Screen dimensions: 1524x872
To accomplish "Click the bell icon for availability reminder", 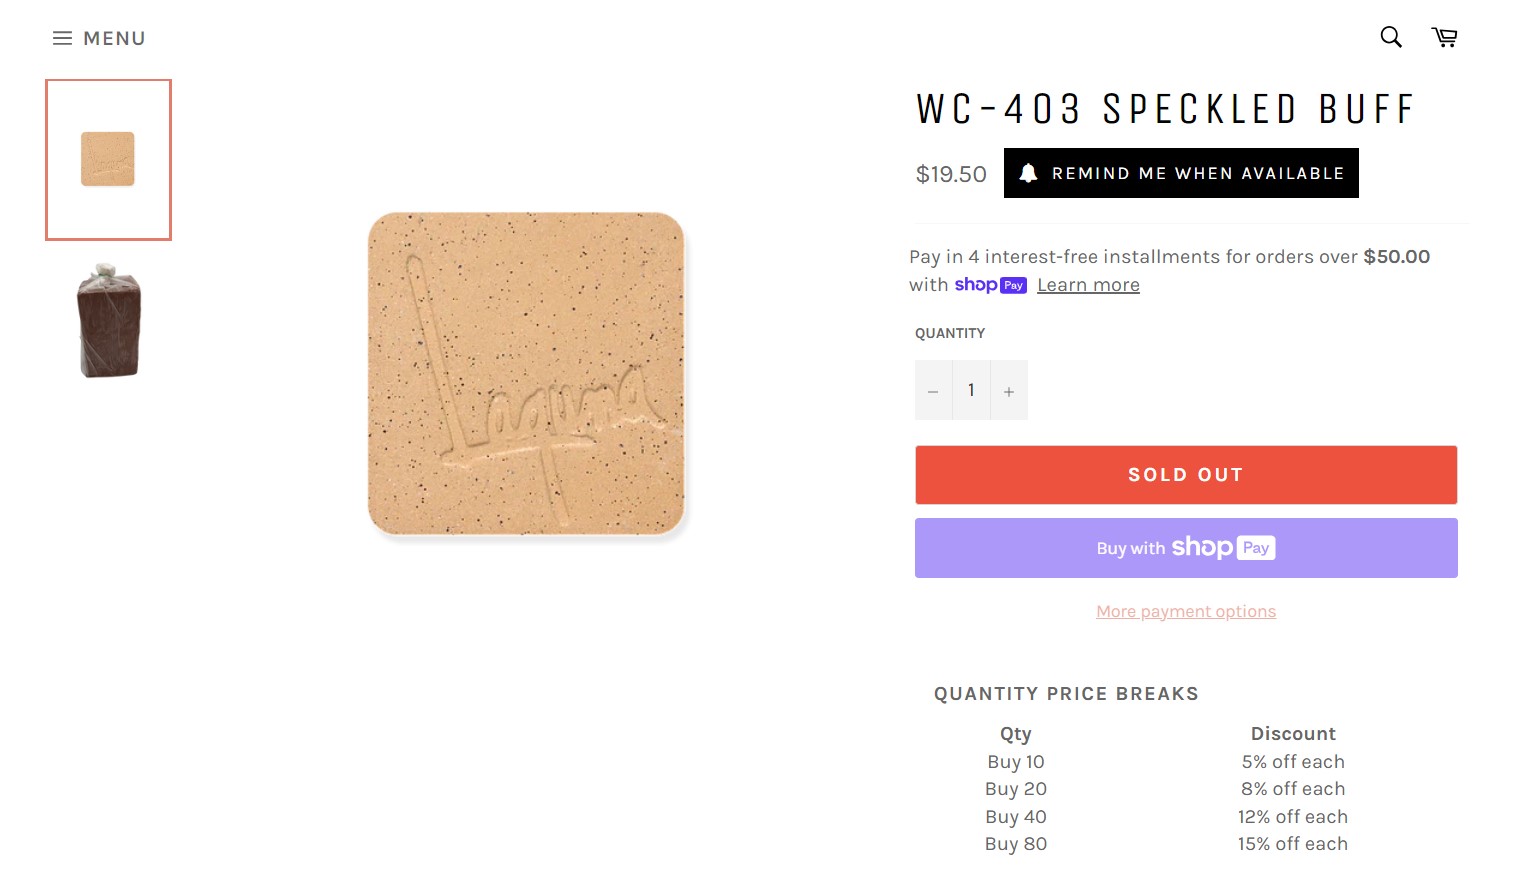I will click(x=1028, y=173).
